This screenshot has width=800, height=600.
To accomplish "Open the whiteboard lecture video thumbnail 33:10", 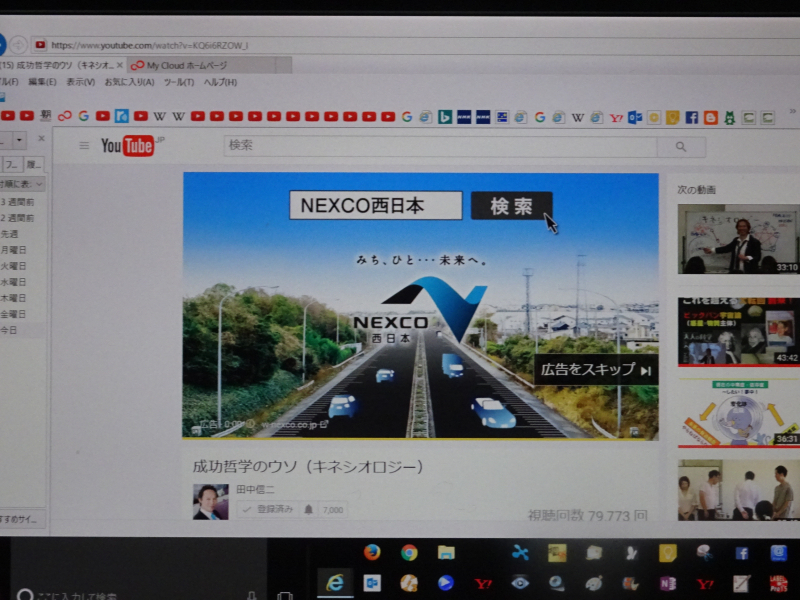I will [x=738, y=239].
